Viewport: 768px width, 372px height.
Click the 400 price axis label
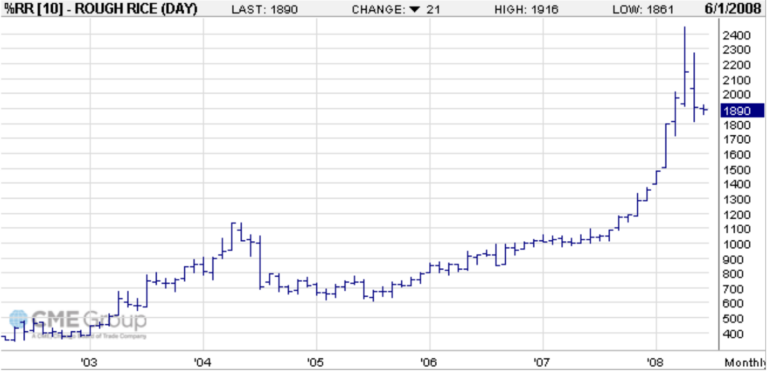tap(734, 334)
